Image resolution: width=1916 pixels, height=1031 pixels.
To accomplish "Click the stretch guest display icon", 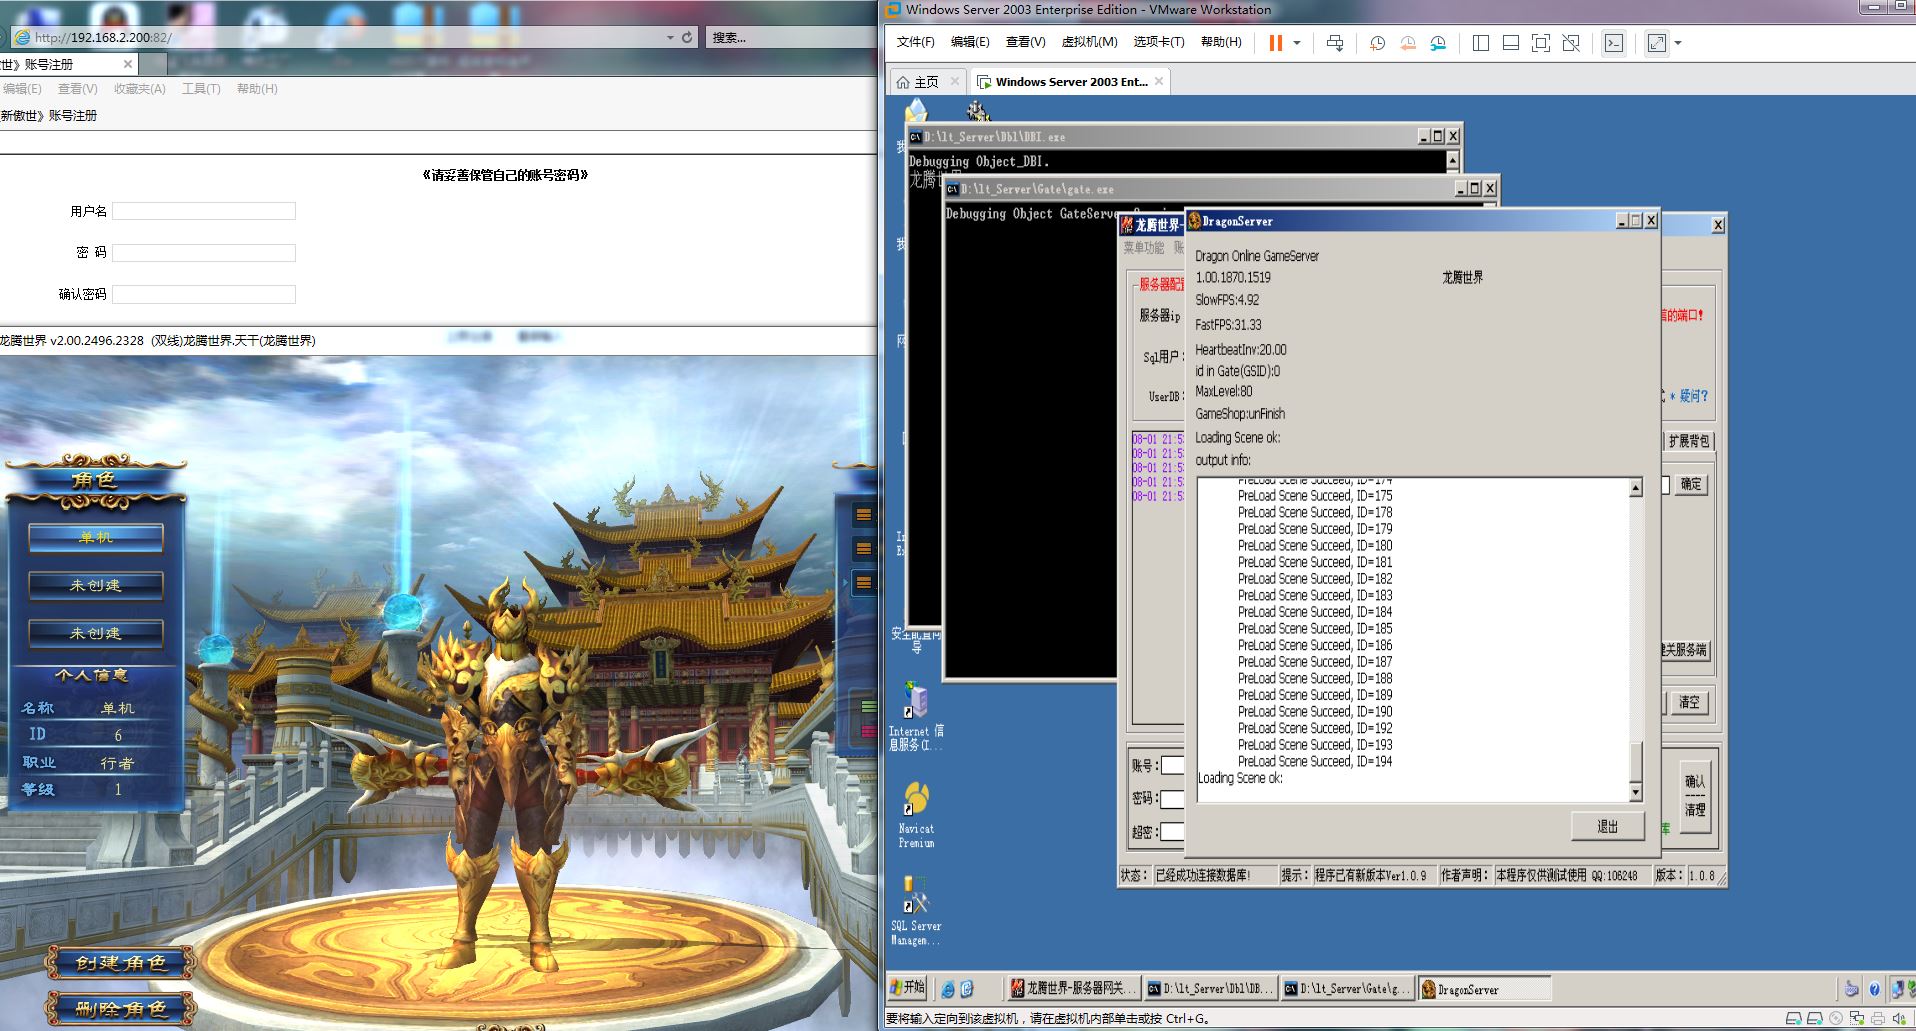I will [x=1657, y=43].
